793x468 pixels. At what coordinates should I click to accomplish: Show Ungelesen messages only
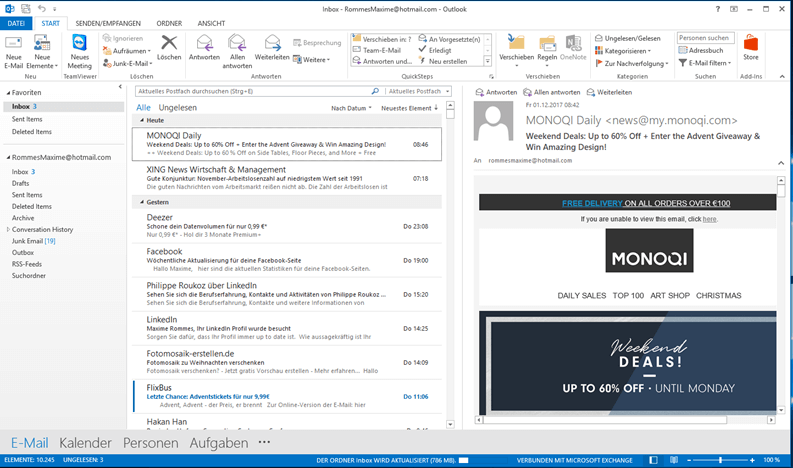coord(178,108)
